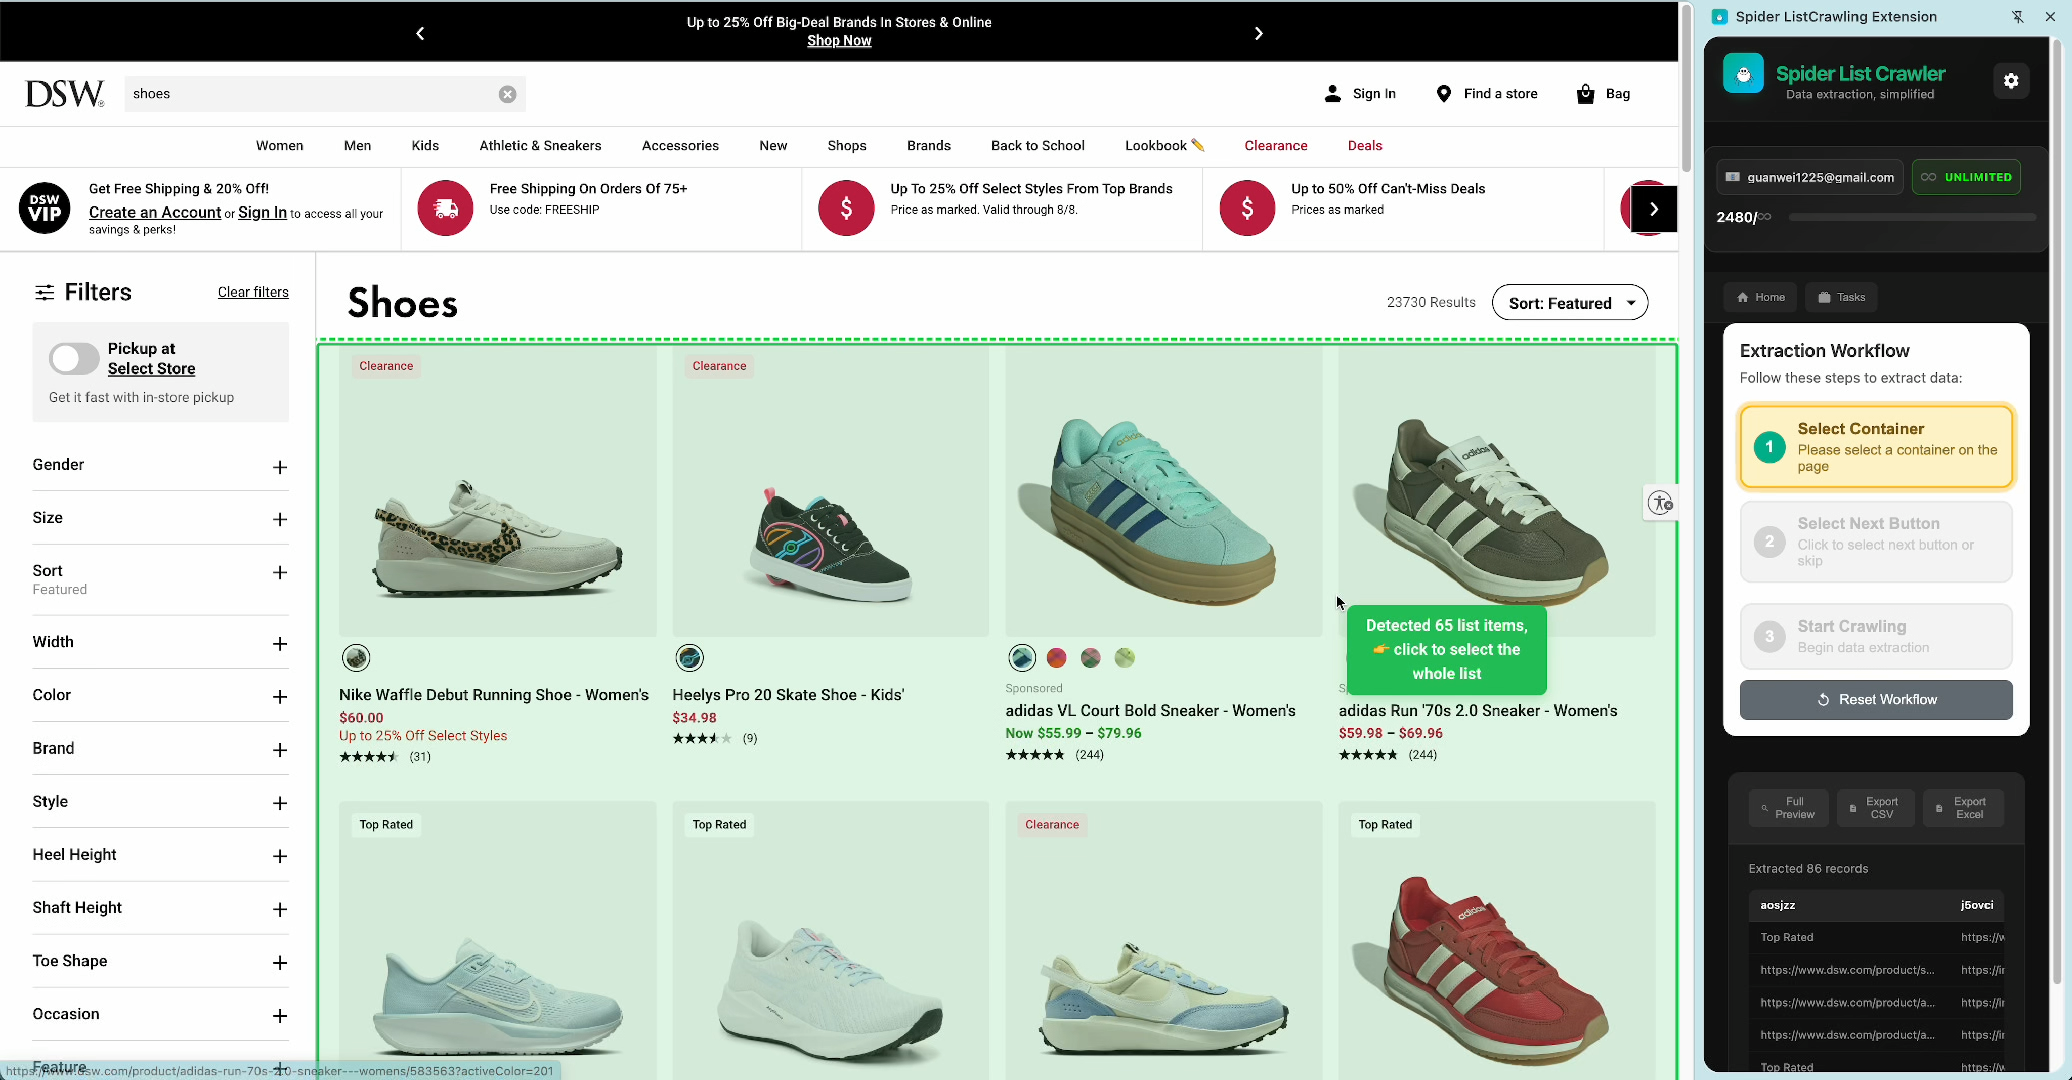Click Full Preview button in crawler

[1789, 808]
